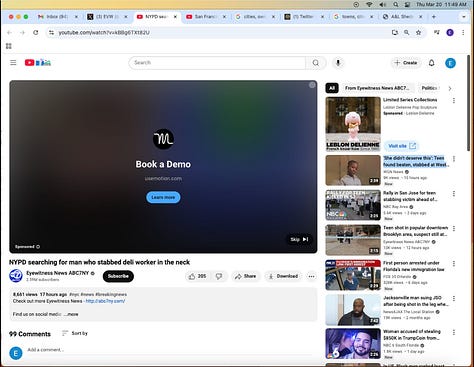474x367 pixels.
Task: Click the YouTube search field
Action: coord(218,63)
